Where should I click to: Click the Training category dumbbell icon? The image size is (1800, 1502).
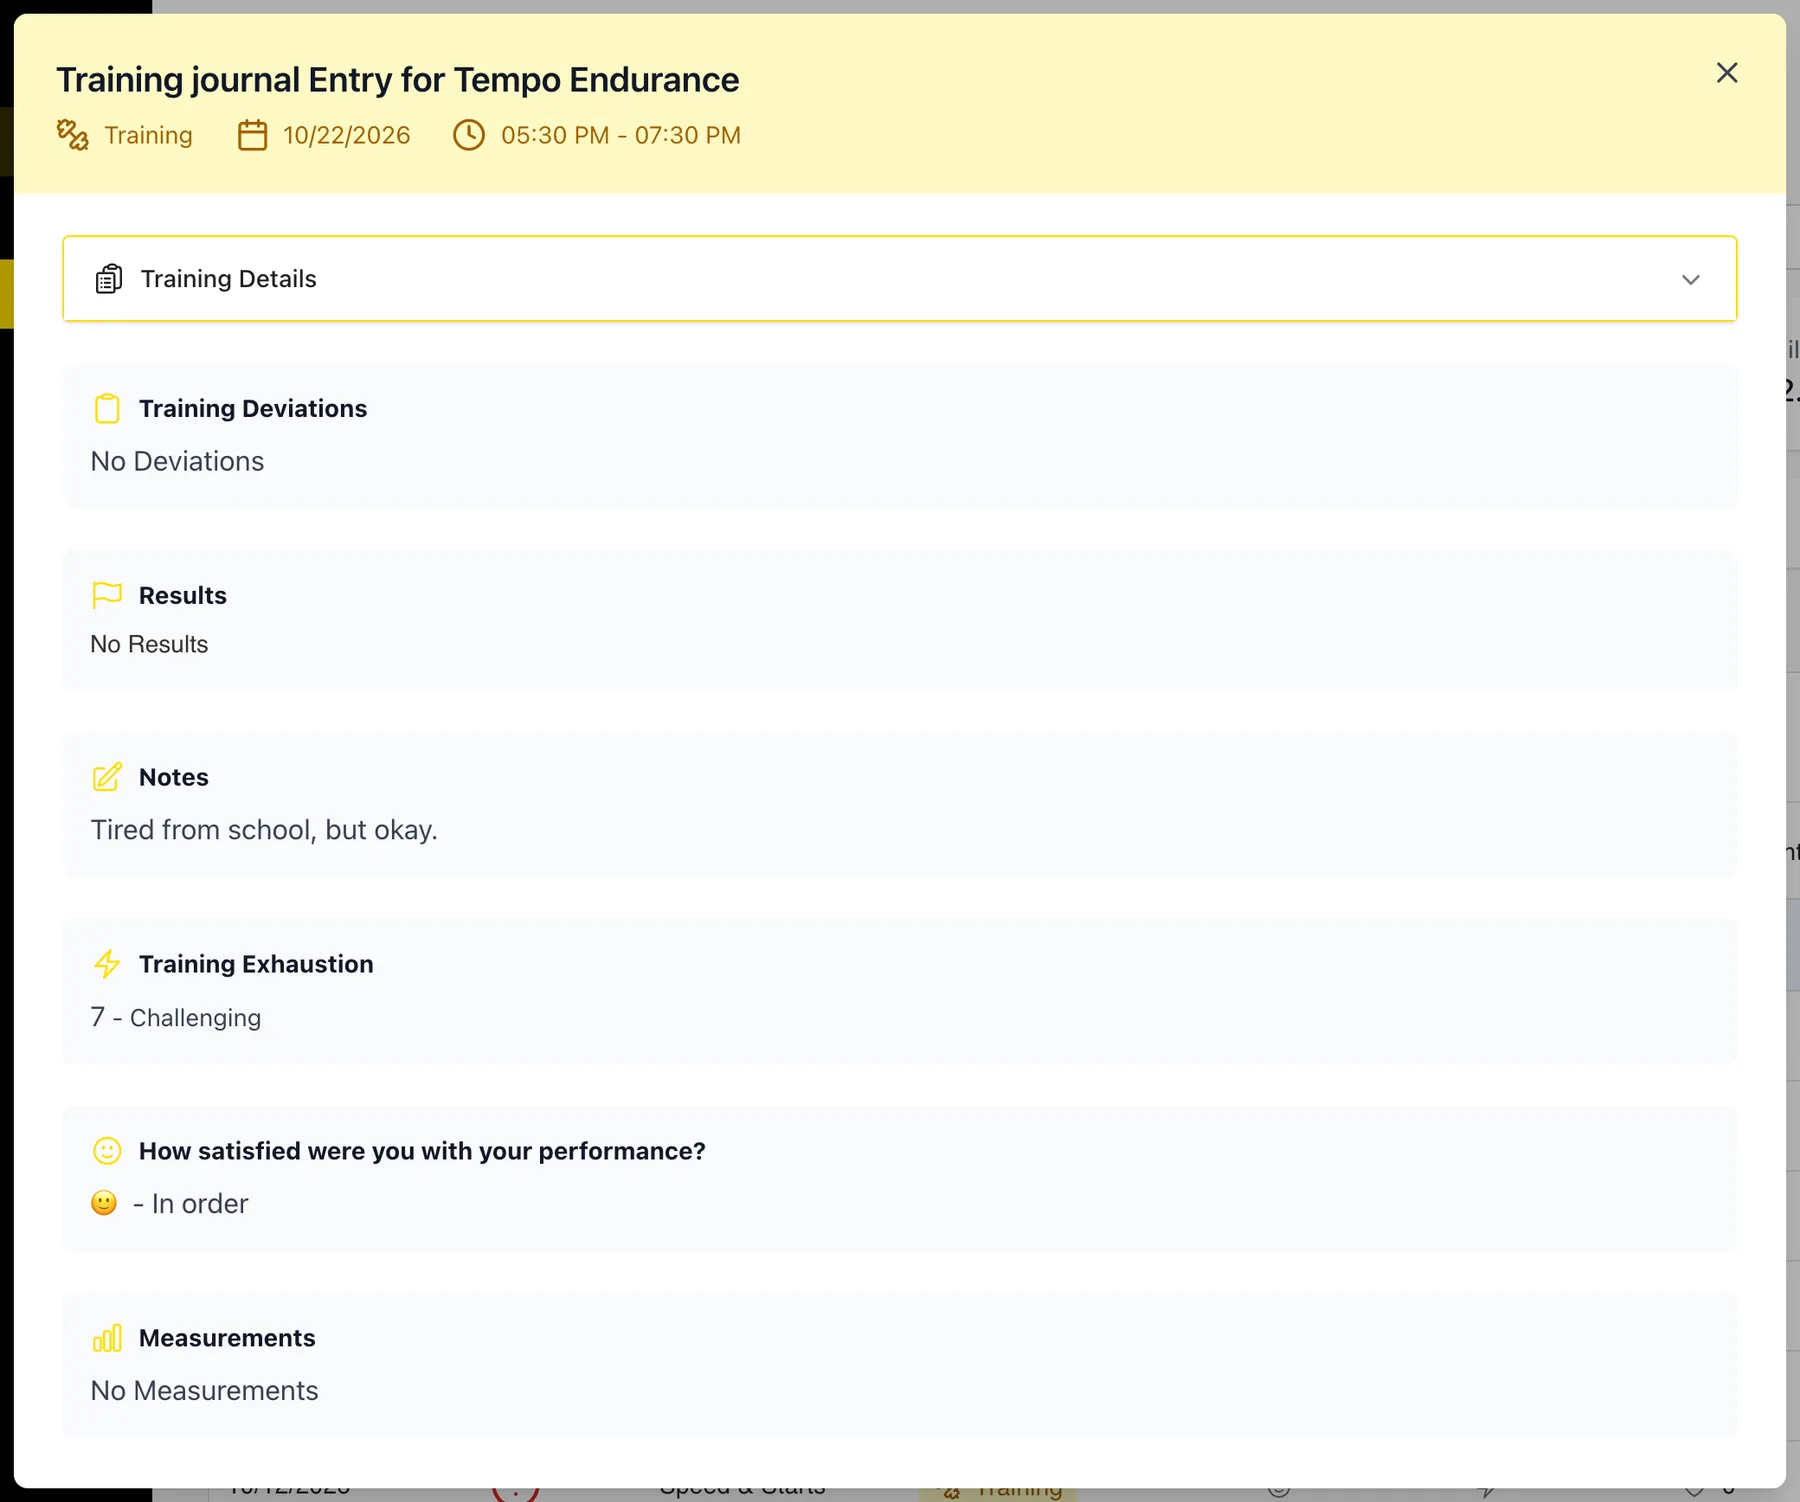coord(72,135)
